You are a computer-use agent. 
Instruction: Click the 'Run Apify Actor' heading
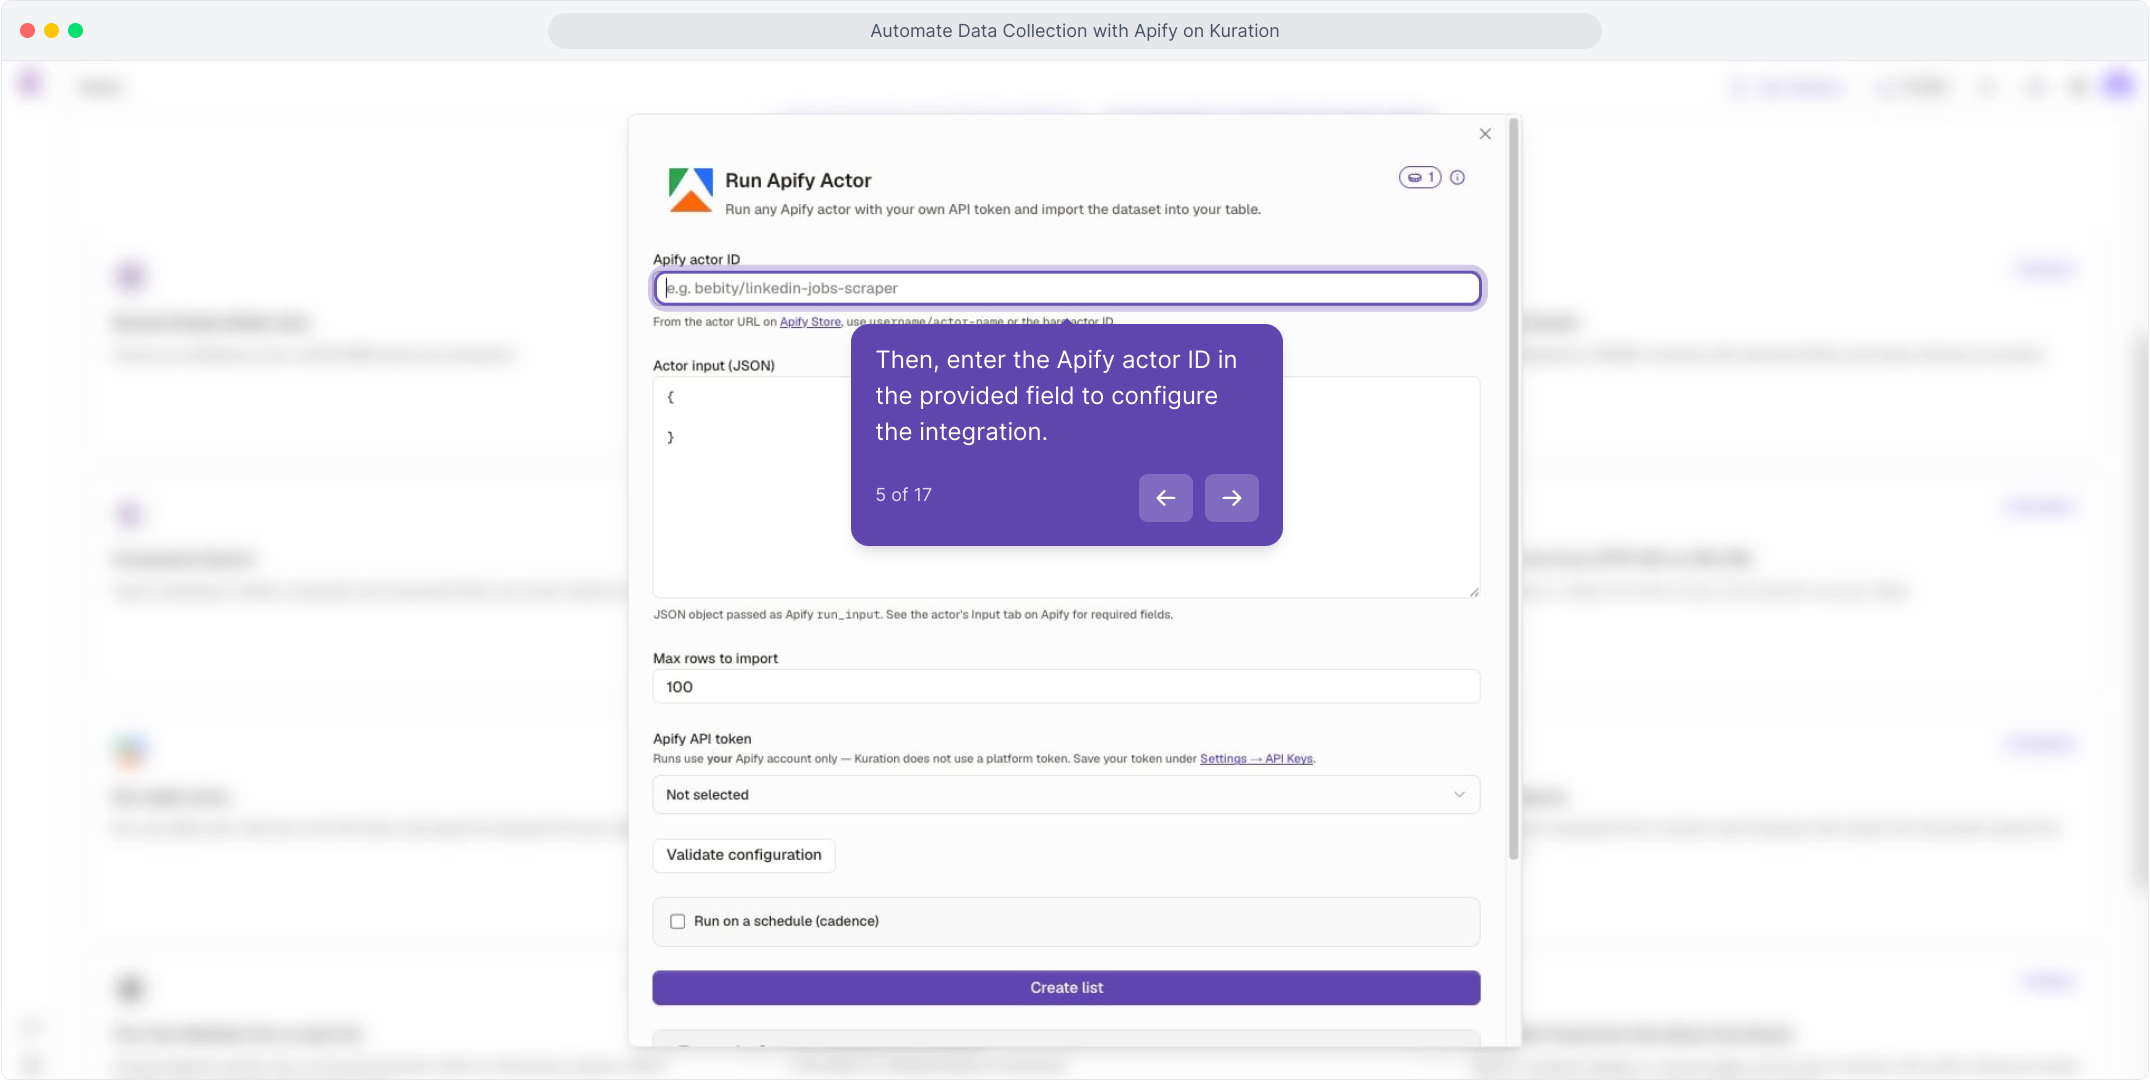point(798,181)
